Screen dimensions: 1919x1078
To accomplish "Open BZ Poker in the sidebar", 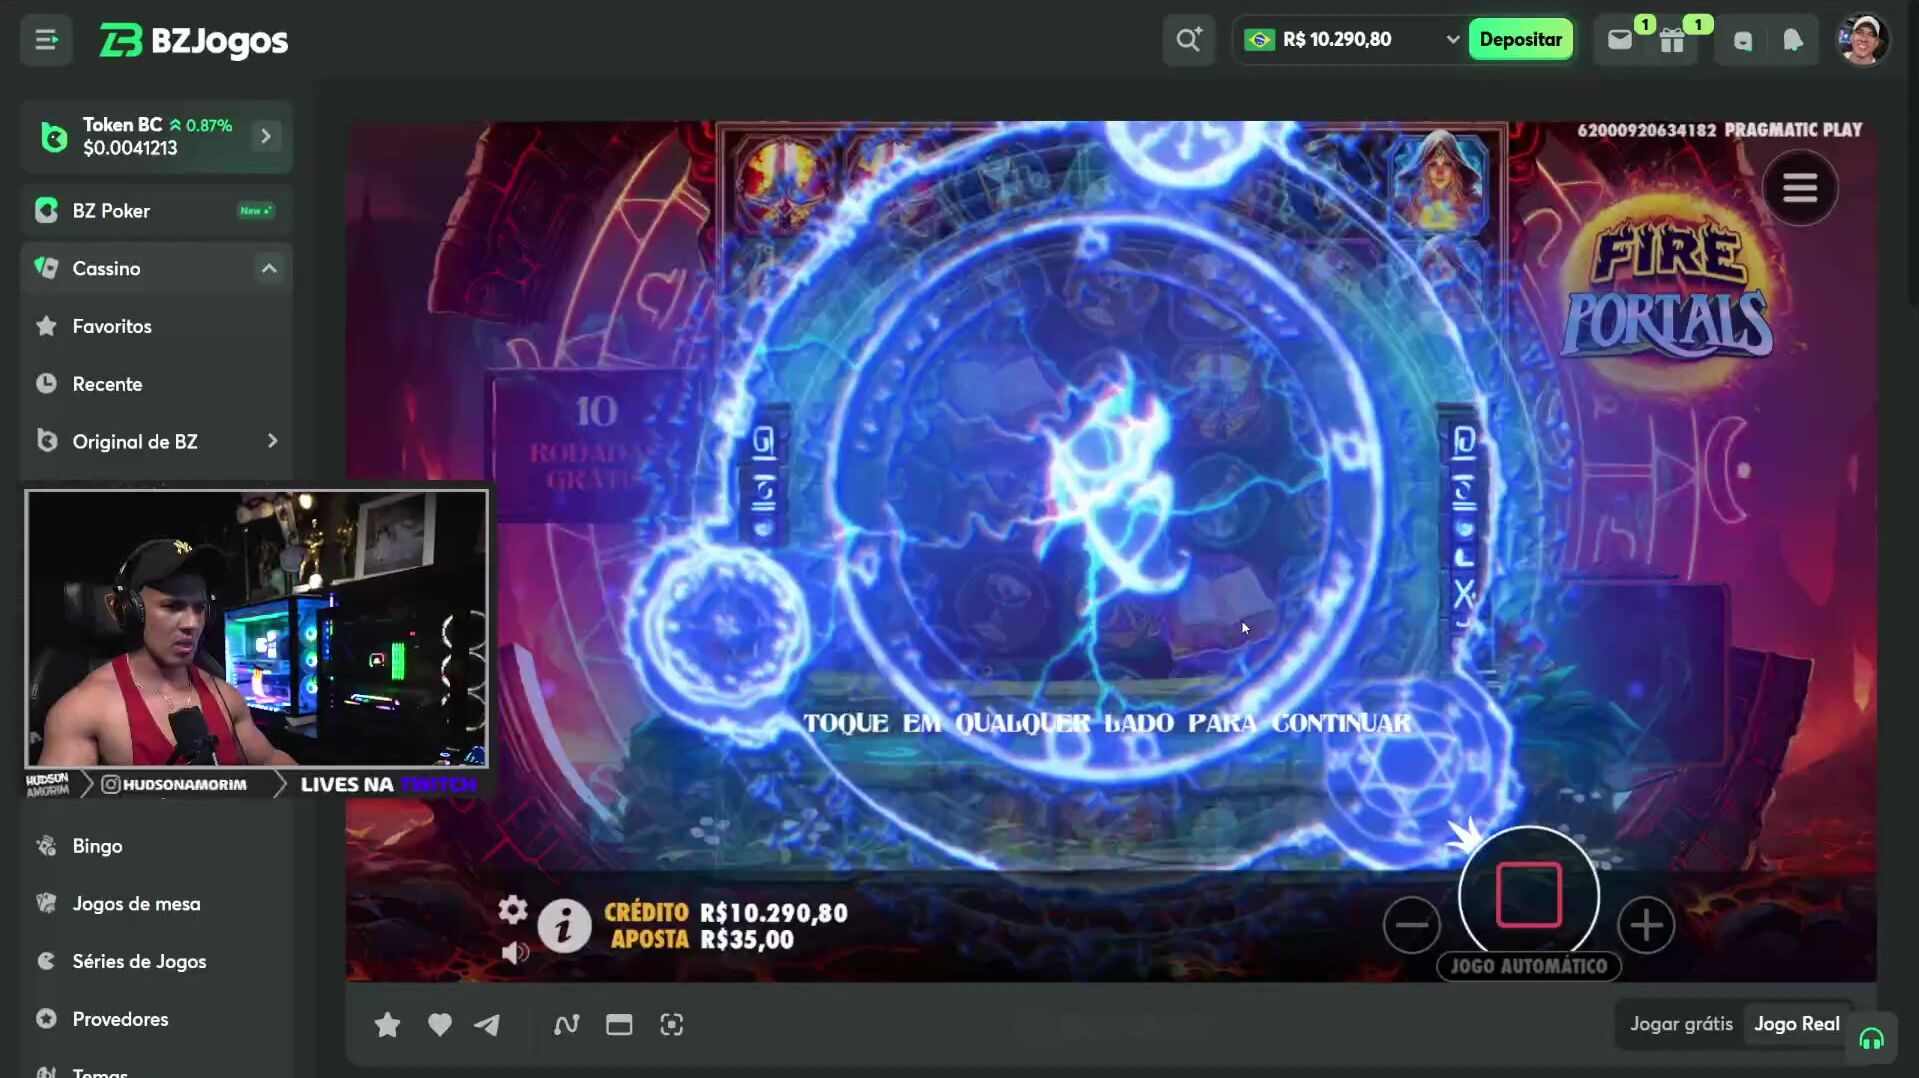I will [x=156, y=211].
